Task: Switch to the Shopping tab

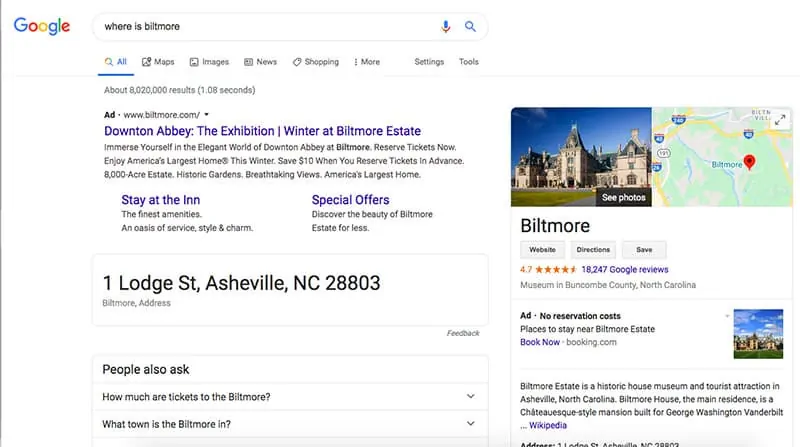Action: point(316,62)
